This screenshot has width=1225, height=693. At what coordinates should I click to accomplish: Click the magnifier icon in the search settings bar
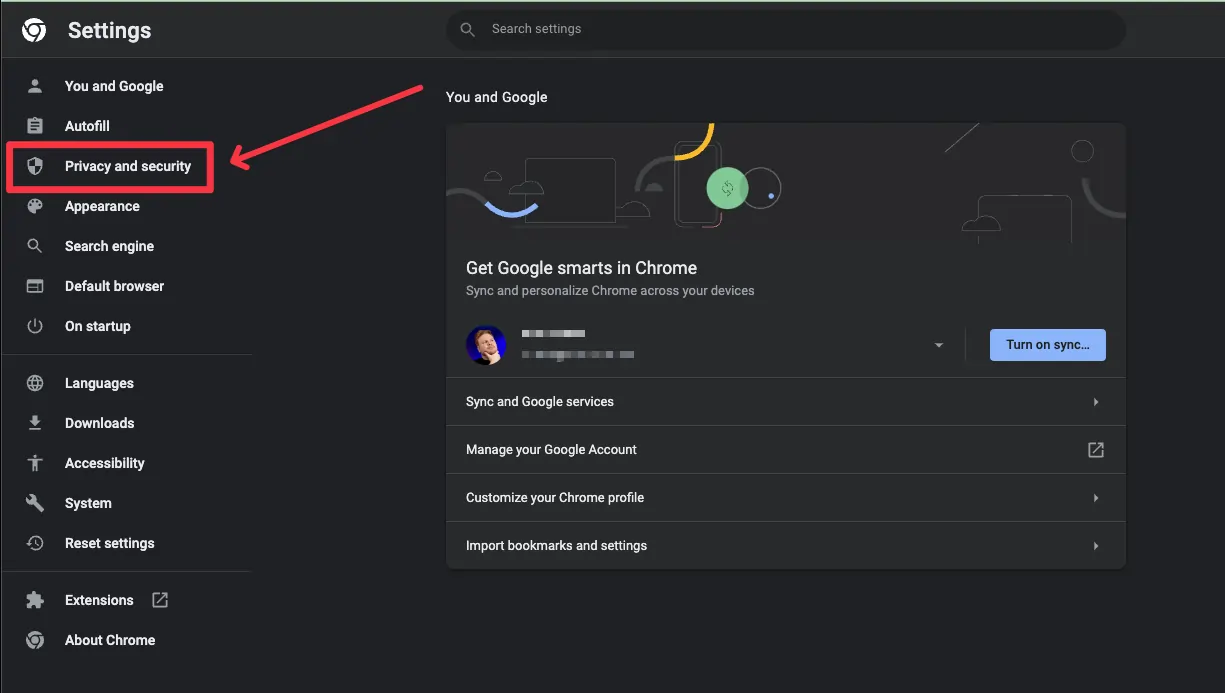click(x=467, y=29)
